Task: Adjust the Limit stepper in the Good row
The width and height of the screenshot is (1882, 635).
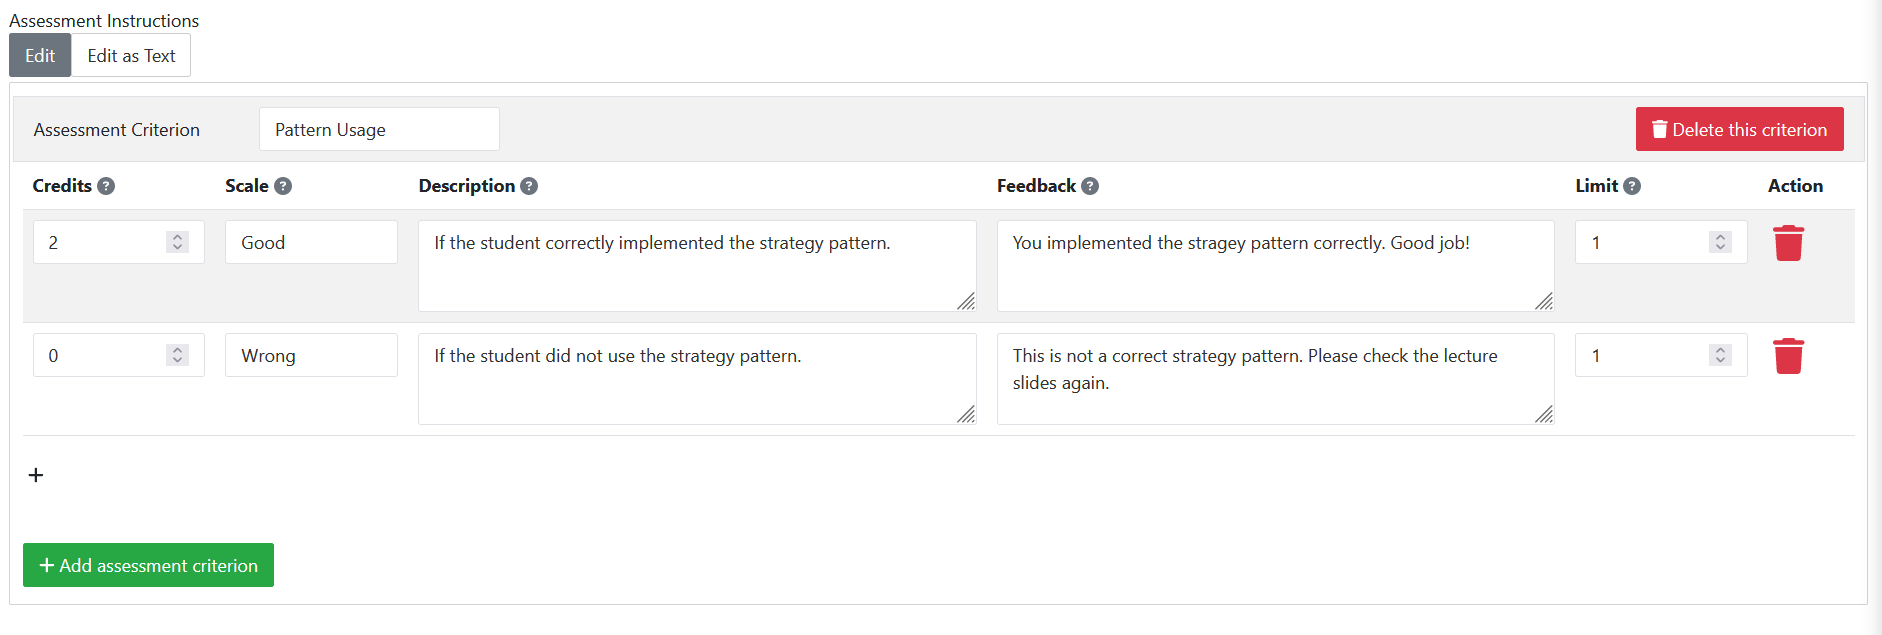Action: [x=1720, y=242]
